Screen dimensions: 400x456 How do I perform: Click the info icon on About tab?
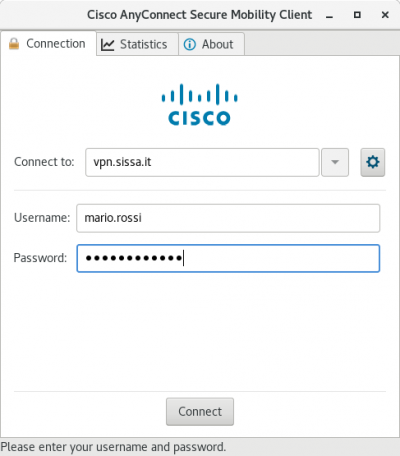click(x=190, y=44)
